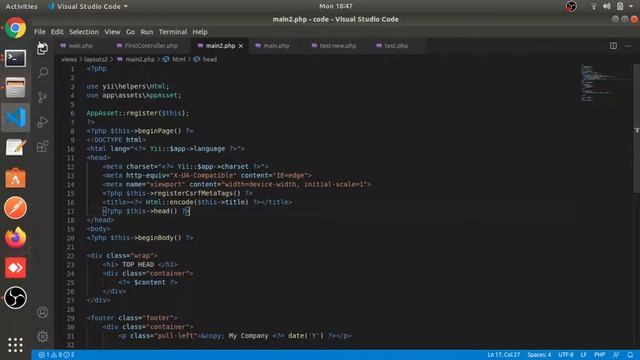Open the network indicator in top bar
This screenshot has height=360, width=640.
(593, 6)
